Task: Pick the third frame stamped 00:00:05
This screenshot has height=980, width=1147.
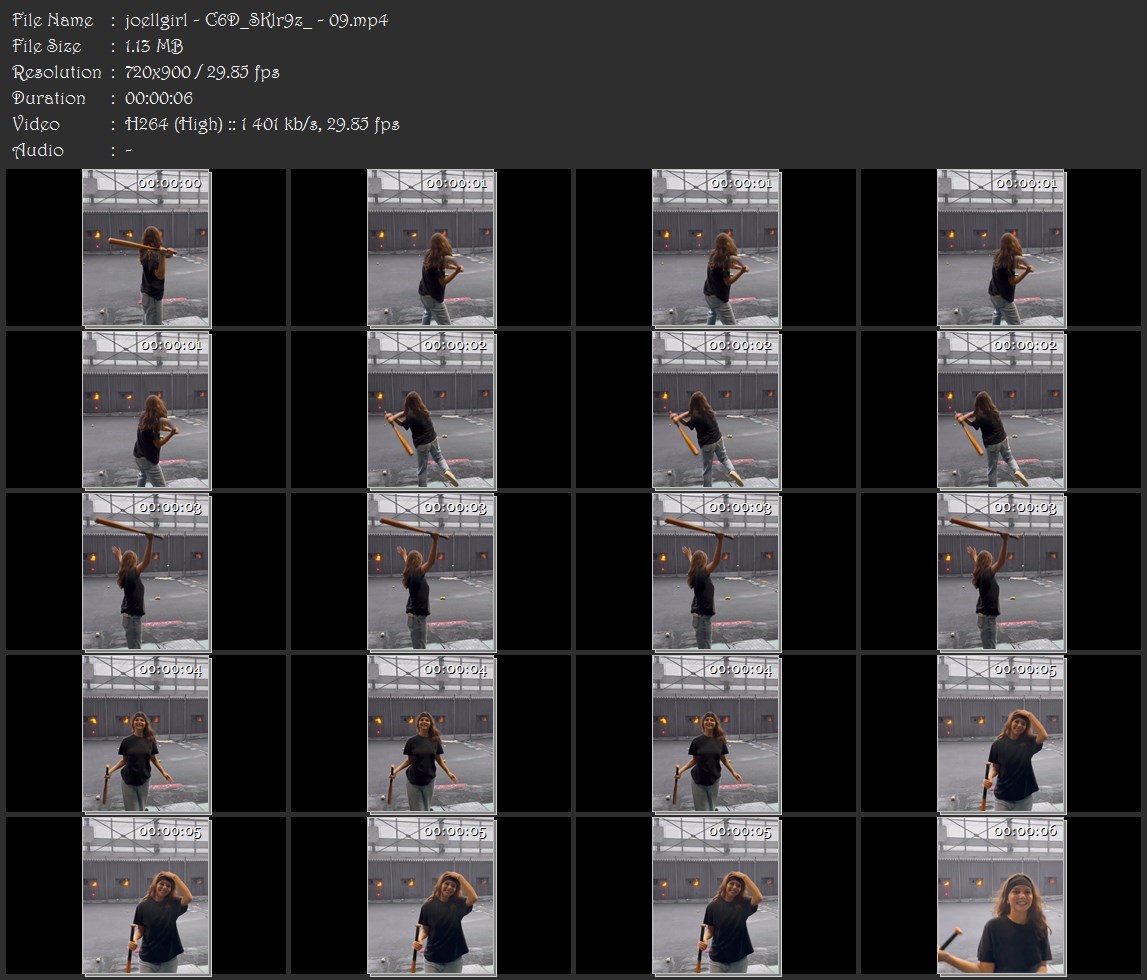Action: 432,897
